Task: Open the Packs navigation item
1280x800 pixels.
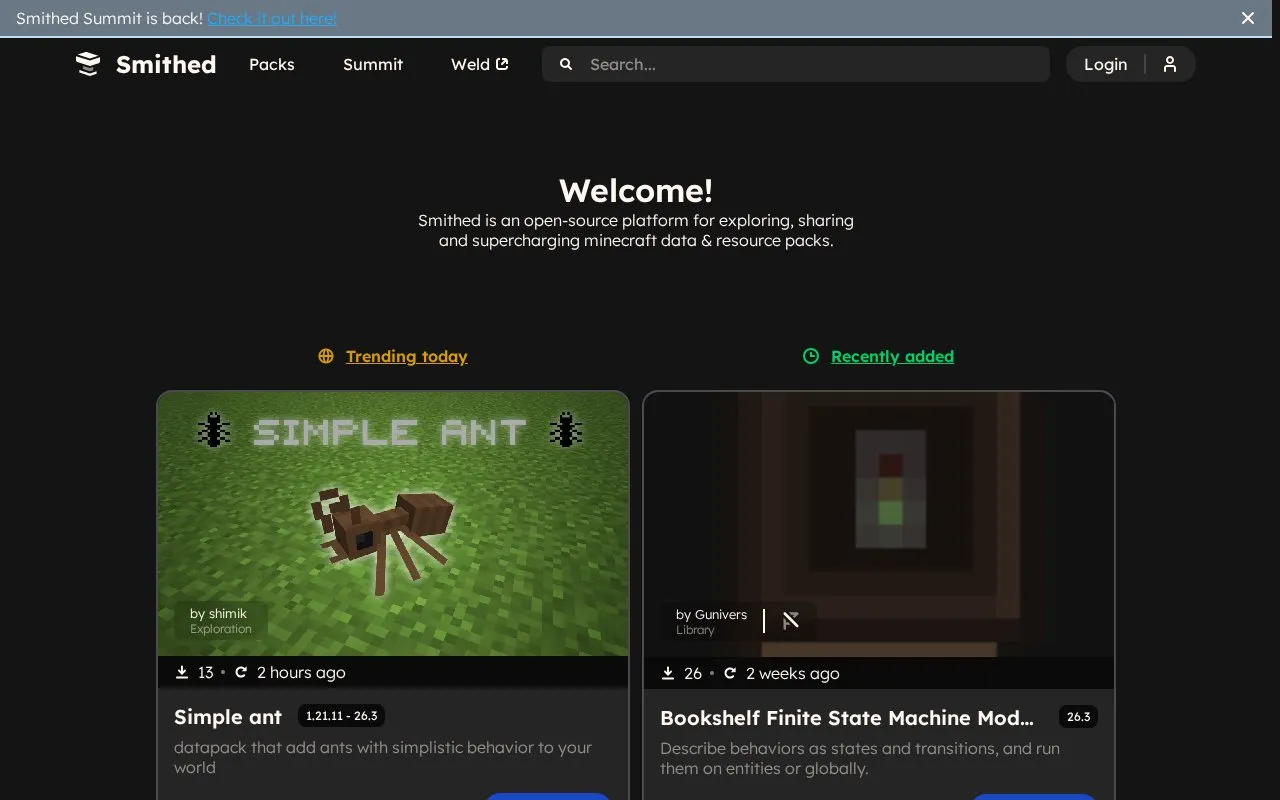Action: pos(272,64)
